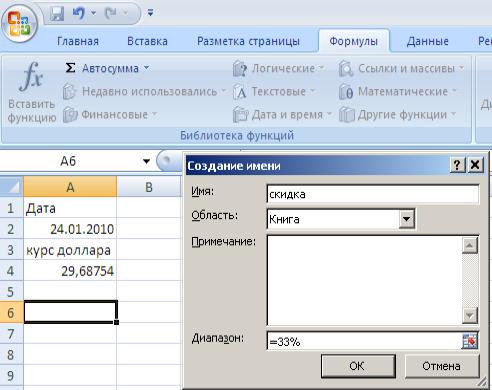Open Дата и время functions menu
This screenshot has height=390, width=492.
tap(282, 115)
